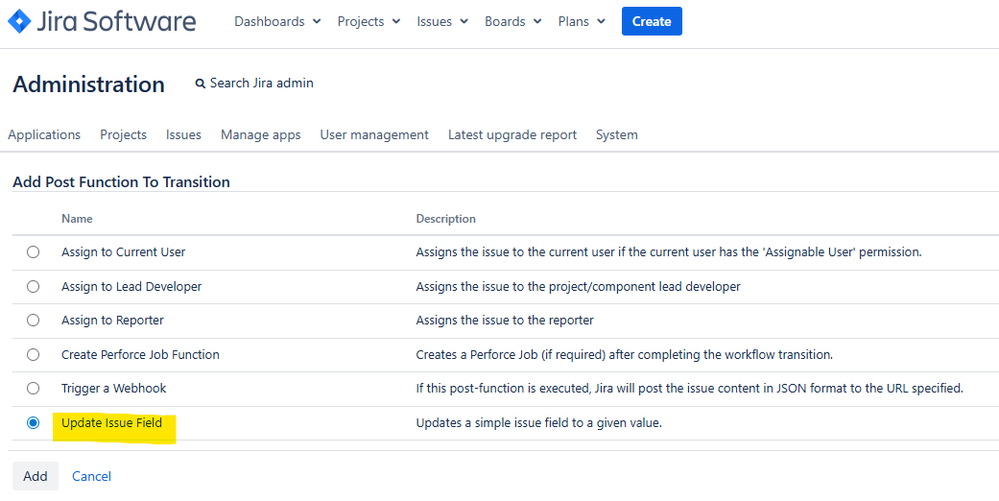Open the Issues dropdown in top navigation
Screen dimensions: 999x501
[x=442, y=21]
